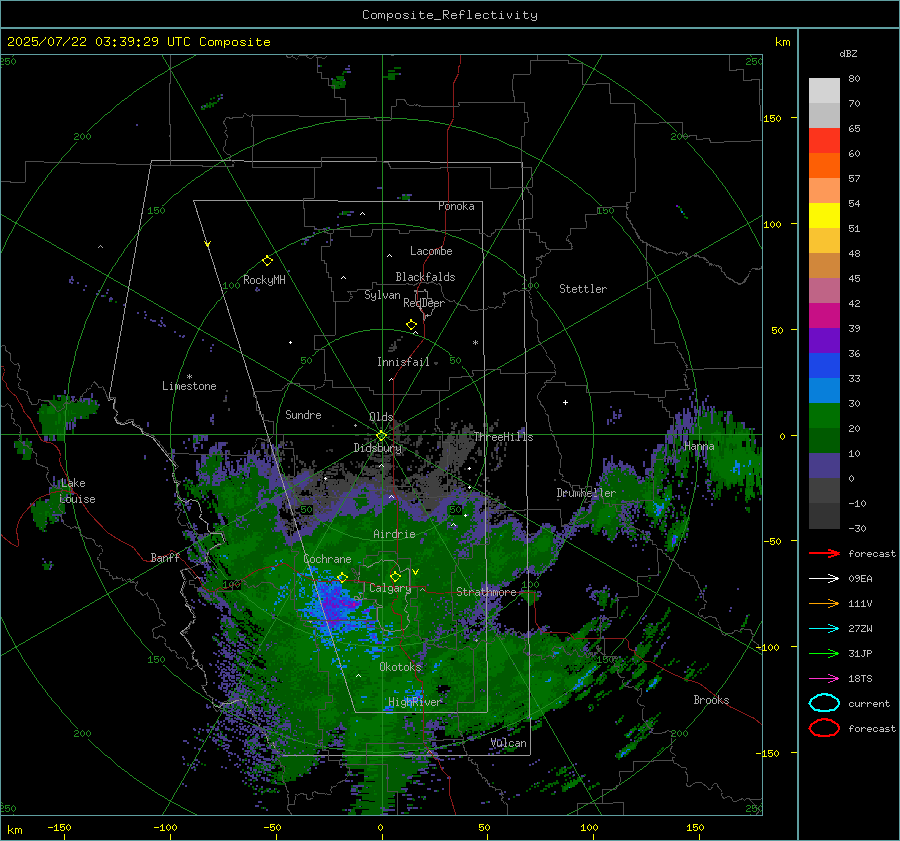The height and width of the screenshot is (841, 900).
Task: Click the green 31JP arrow legend icon
Action: [x=824, y=653]
